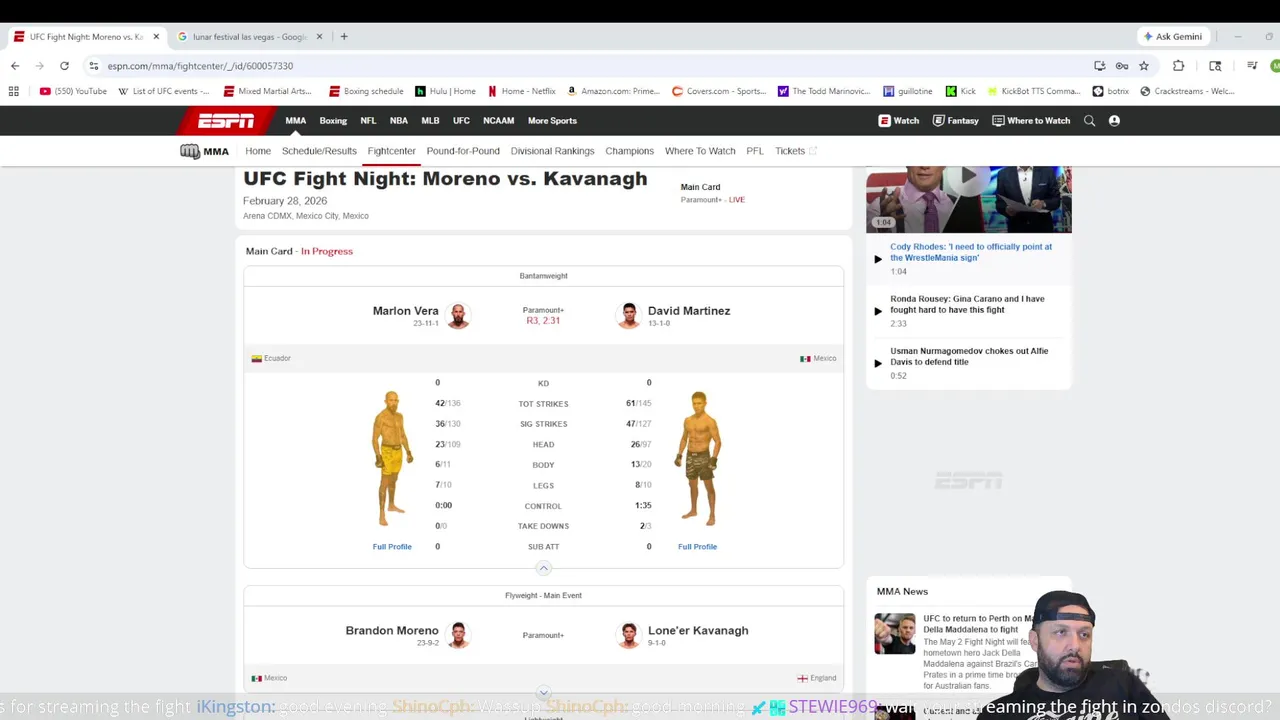Open Divisional Rankings tab

pyautogui.click(x=552, y=151)
